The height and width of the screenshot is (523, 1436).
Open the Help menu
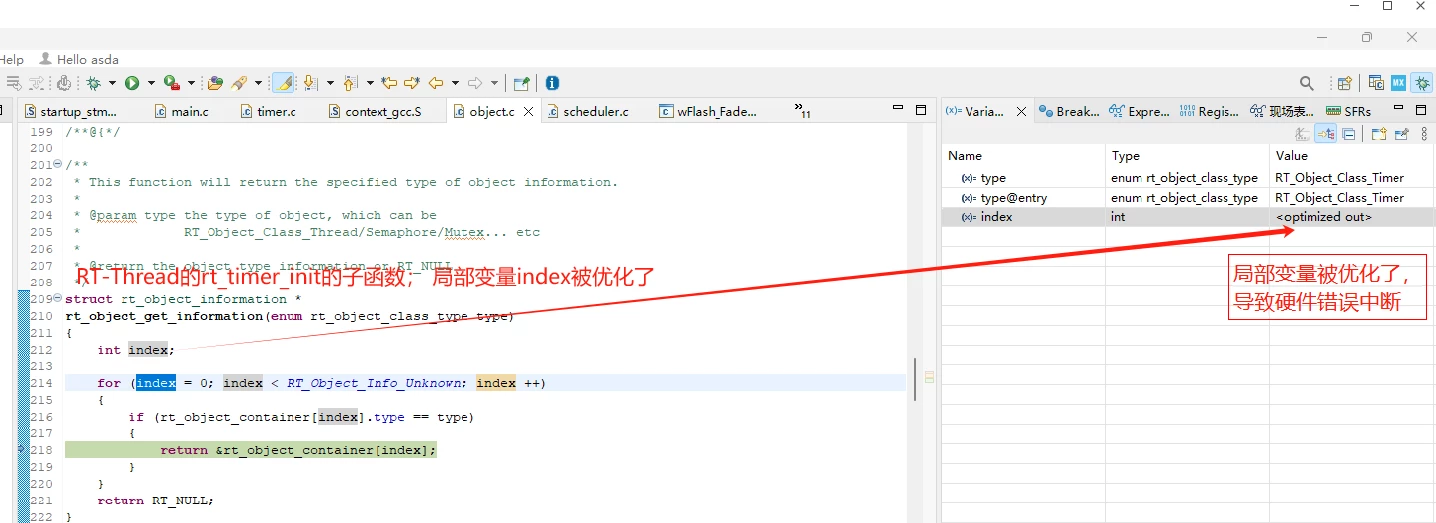click(11, 60)
